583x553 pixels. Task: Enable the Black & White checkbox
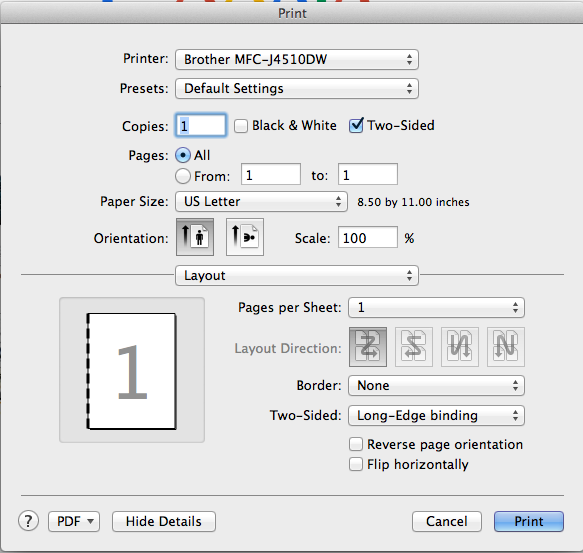[x=241, y=126]
